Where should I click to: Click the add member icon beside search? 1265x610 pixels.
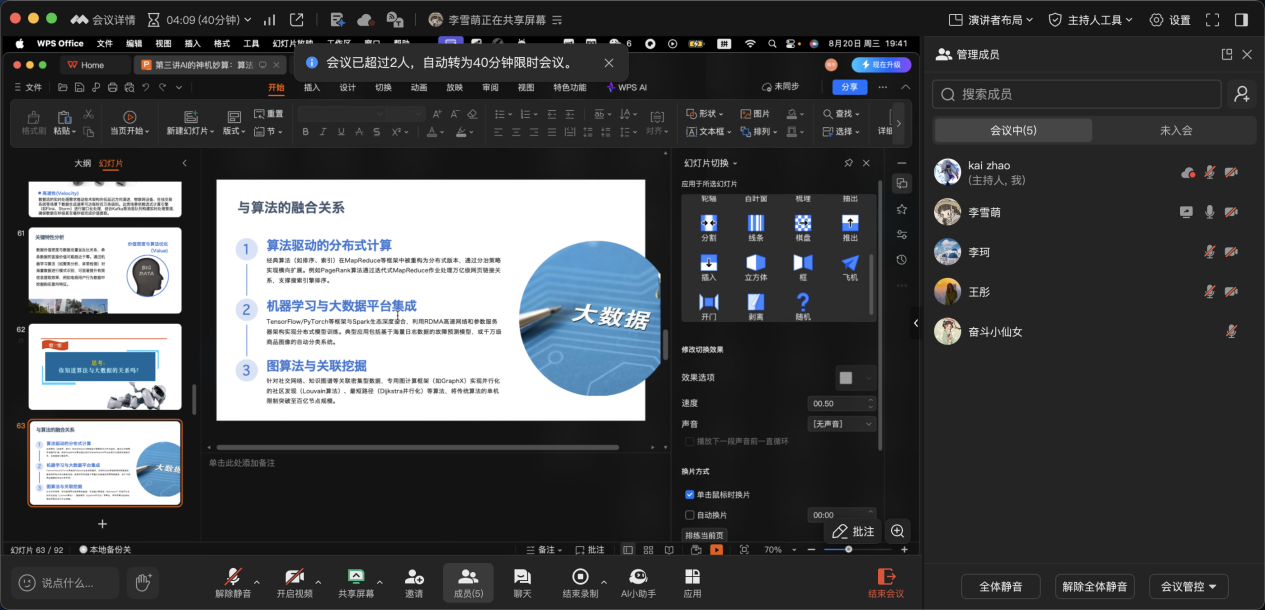(1241, 94)
